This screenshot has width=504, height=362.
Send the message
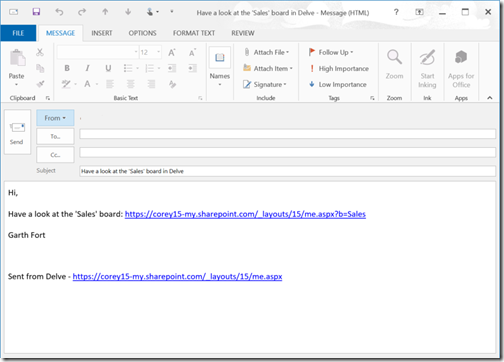(x=17, y=132)
